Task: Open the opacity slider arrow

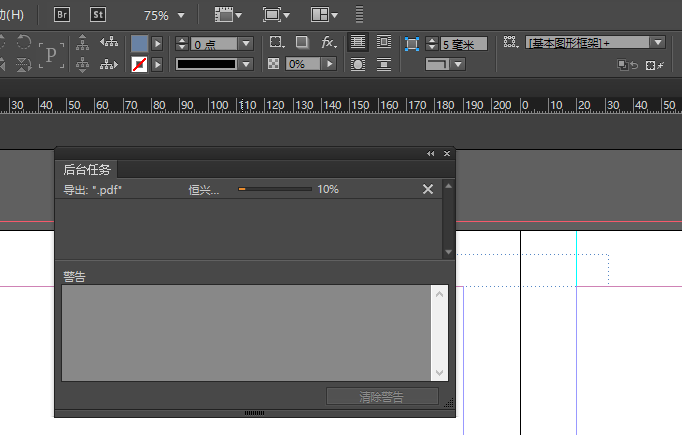Action: tap(330, 64)
